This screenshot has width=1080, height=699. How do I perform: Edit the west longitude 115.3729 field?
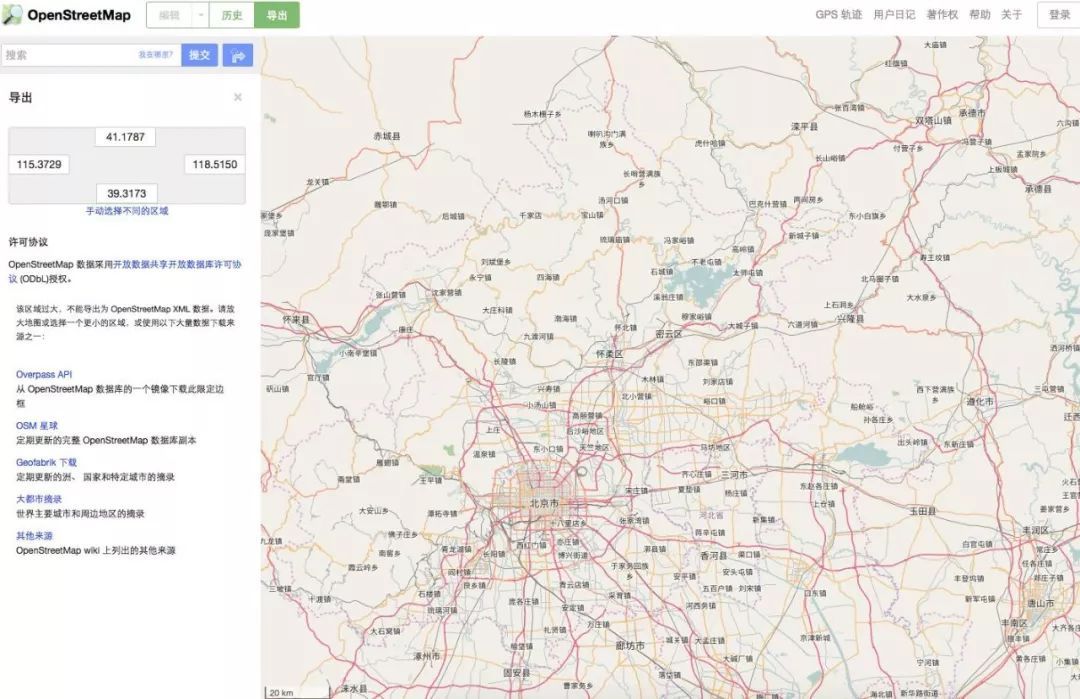39,165
